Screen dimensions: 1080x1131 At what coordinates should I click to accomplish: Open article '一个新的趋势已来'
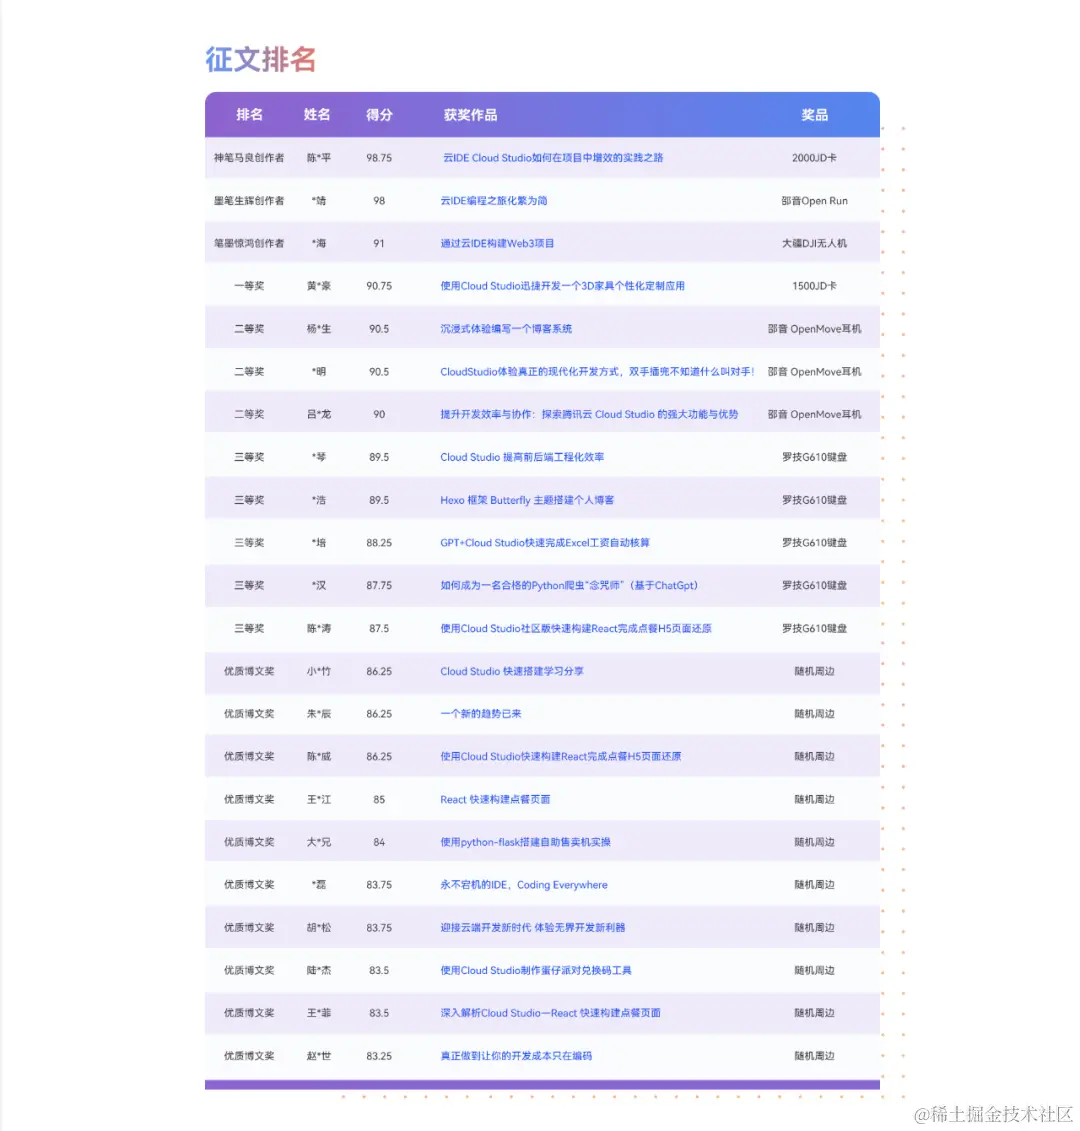coord(480,714)
